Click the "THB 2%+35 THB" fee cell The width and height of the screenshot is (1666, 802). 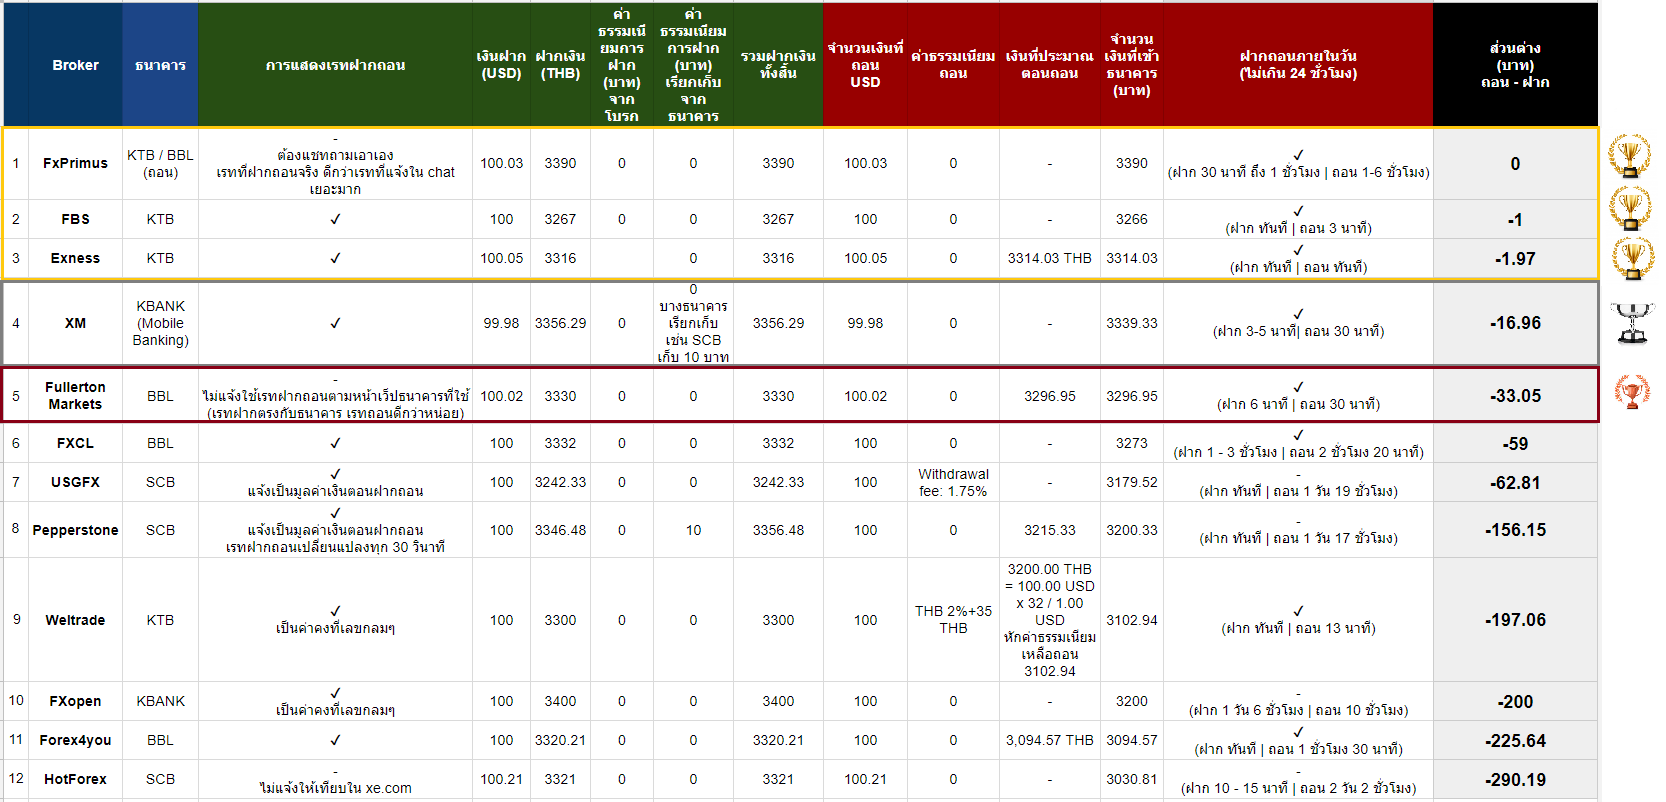(953, 620)
